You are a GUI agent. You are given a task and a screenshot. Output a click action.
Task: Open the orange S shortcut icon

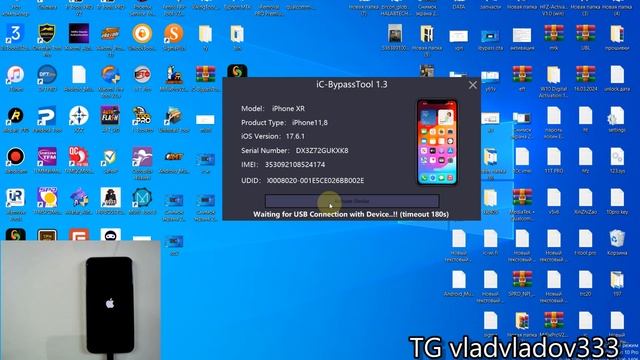point(173,33)
